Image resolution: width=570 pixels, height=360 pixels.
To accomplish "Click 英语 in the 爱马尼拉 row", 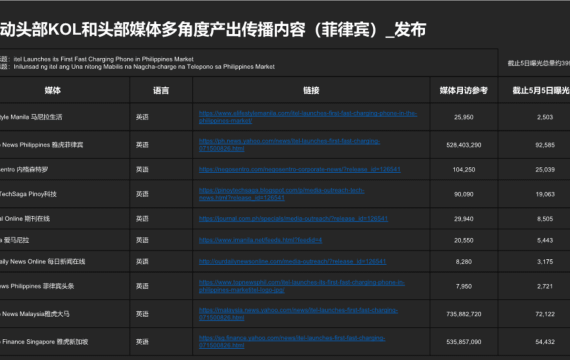I will [x=142, y=240].
